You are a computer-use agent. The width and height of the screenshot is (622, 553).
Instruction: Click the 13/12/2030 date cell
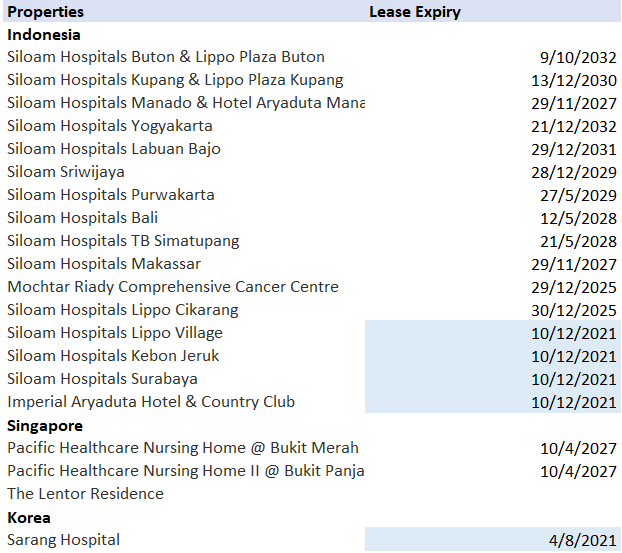(x=574, y=81)
